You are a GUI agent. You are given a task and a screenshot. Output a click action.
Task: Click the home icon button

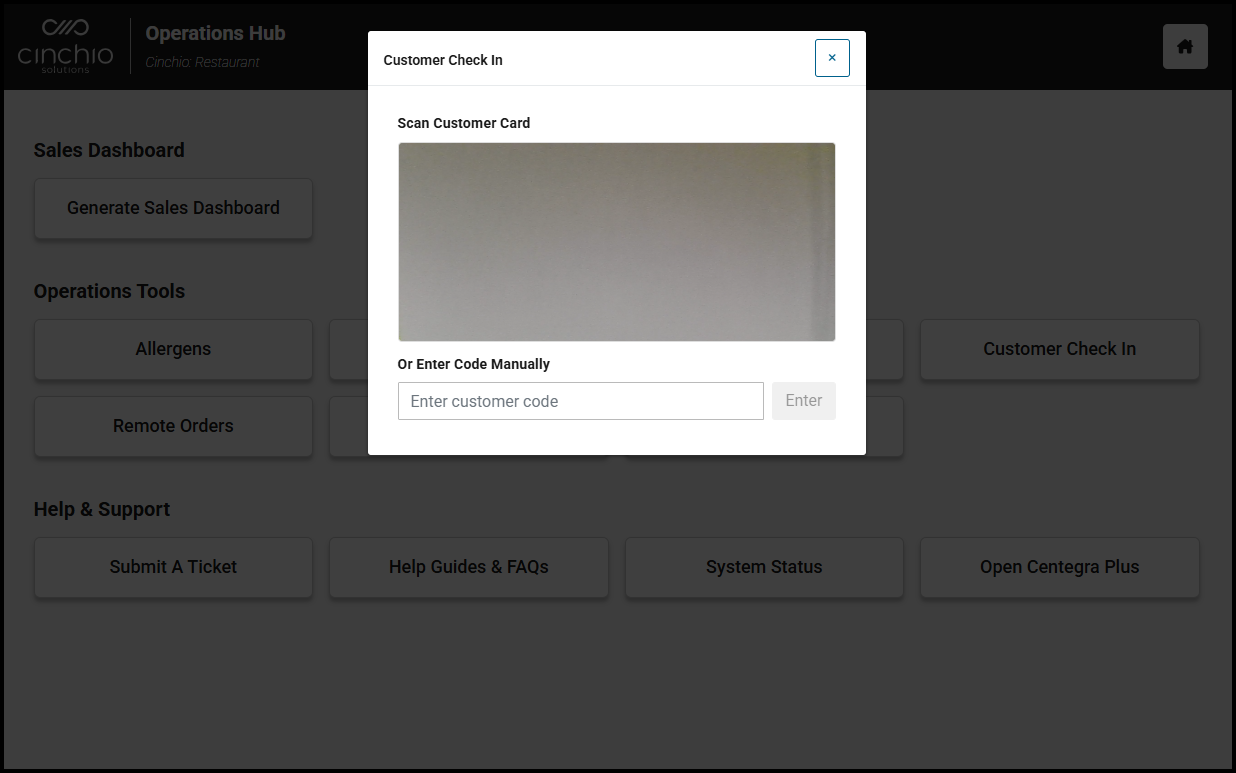(1185, 47)
